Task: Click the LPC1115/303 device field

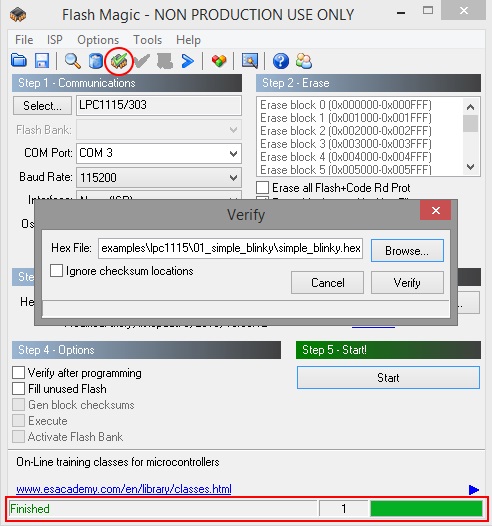Action: [159, 106]
